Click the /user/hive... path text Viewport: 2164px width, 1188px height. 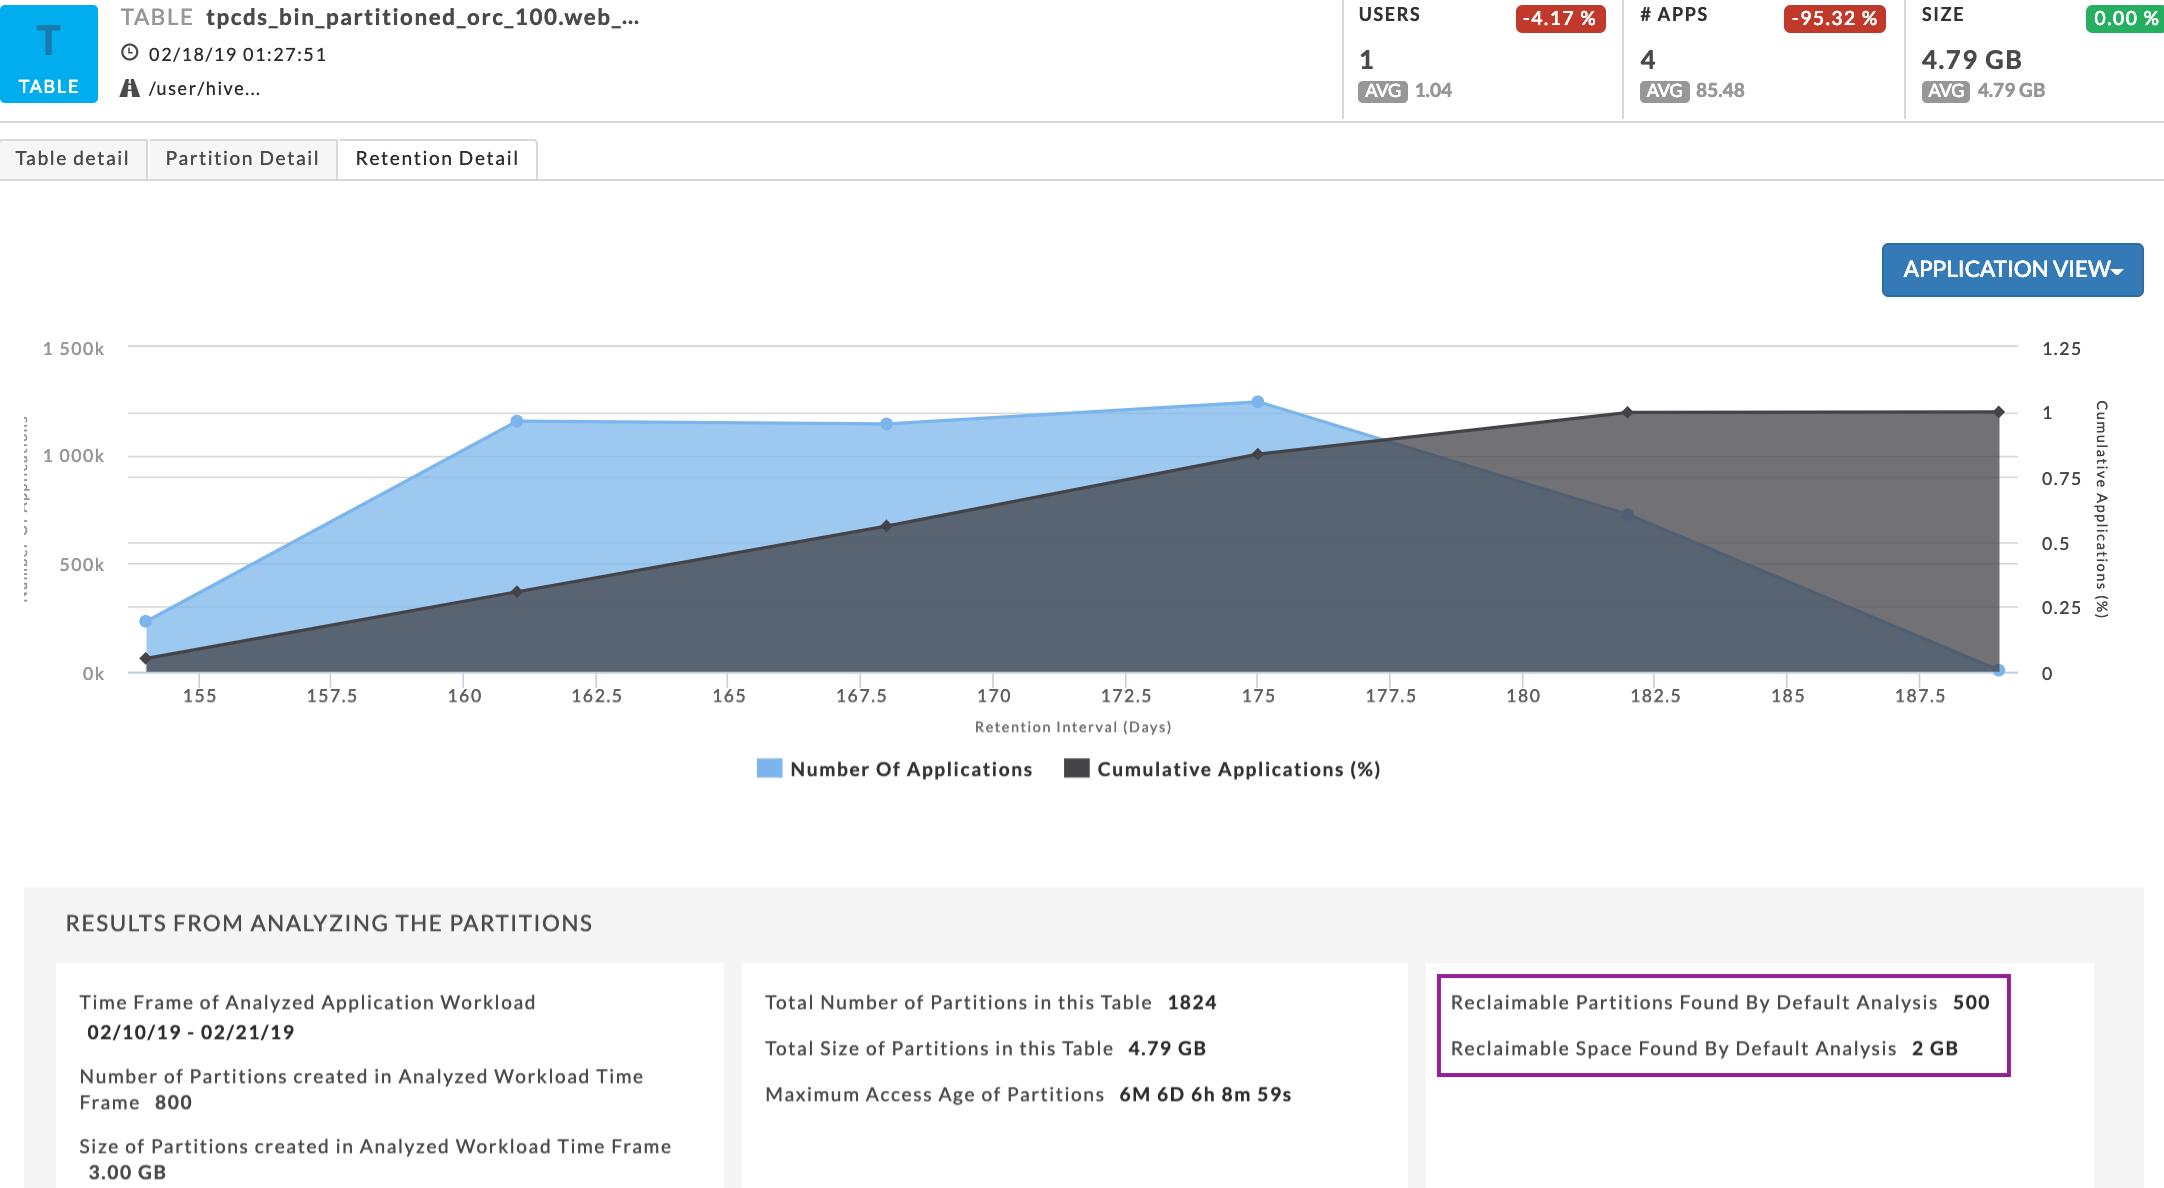pos(204,89)
